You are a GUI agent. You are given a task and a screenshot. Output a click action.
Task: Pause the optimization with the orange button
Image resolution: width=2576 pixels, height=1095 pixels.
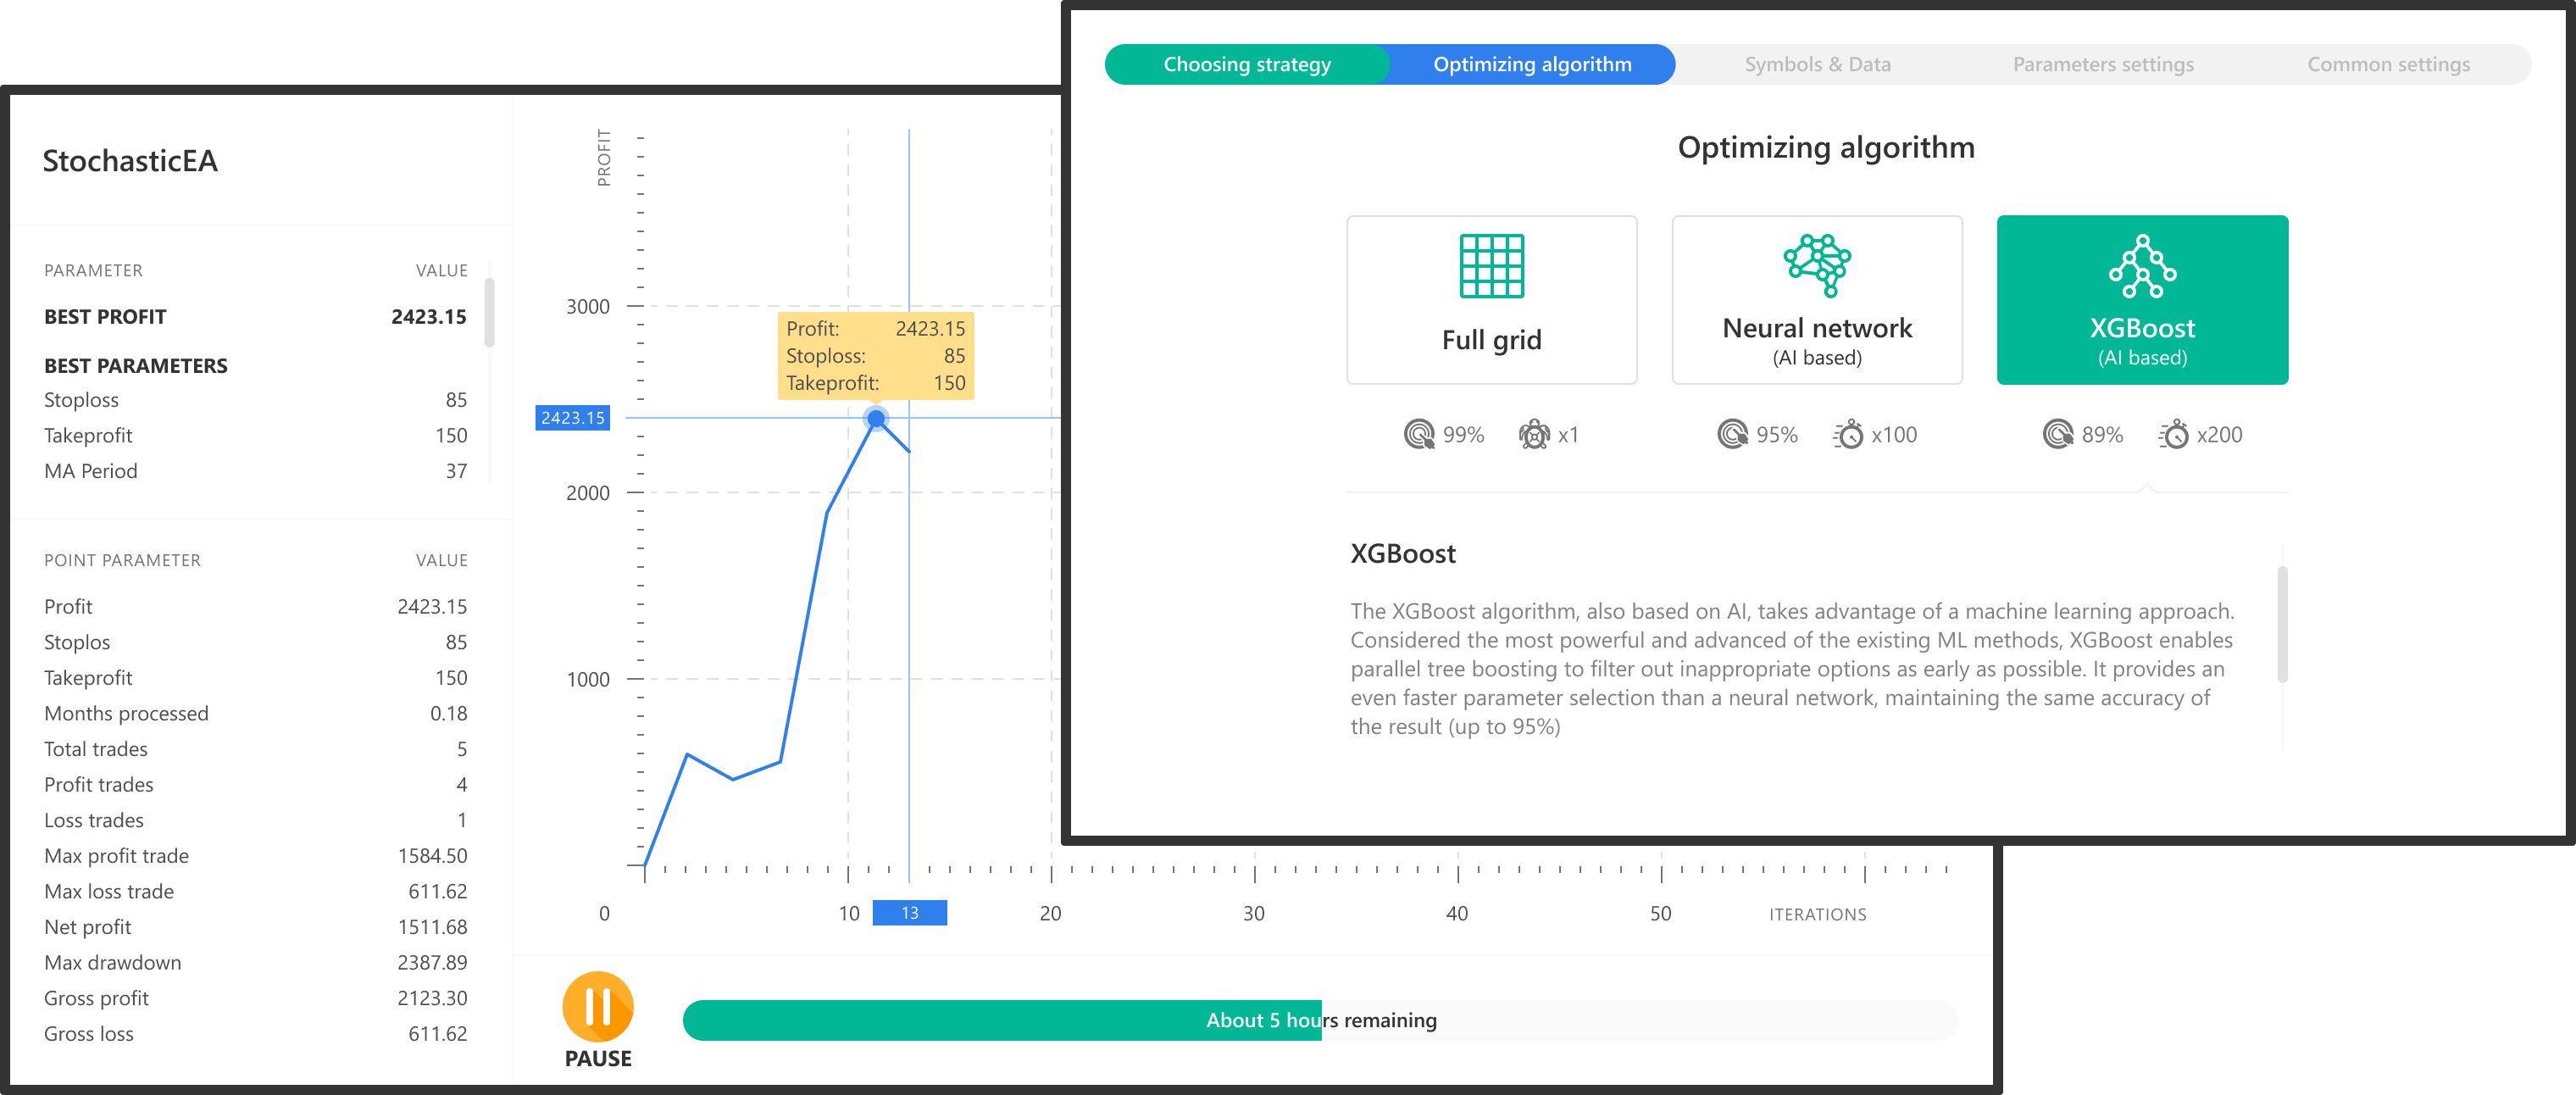click(598, 1007)
